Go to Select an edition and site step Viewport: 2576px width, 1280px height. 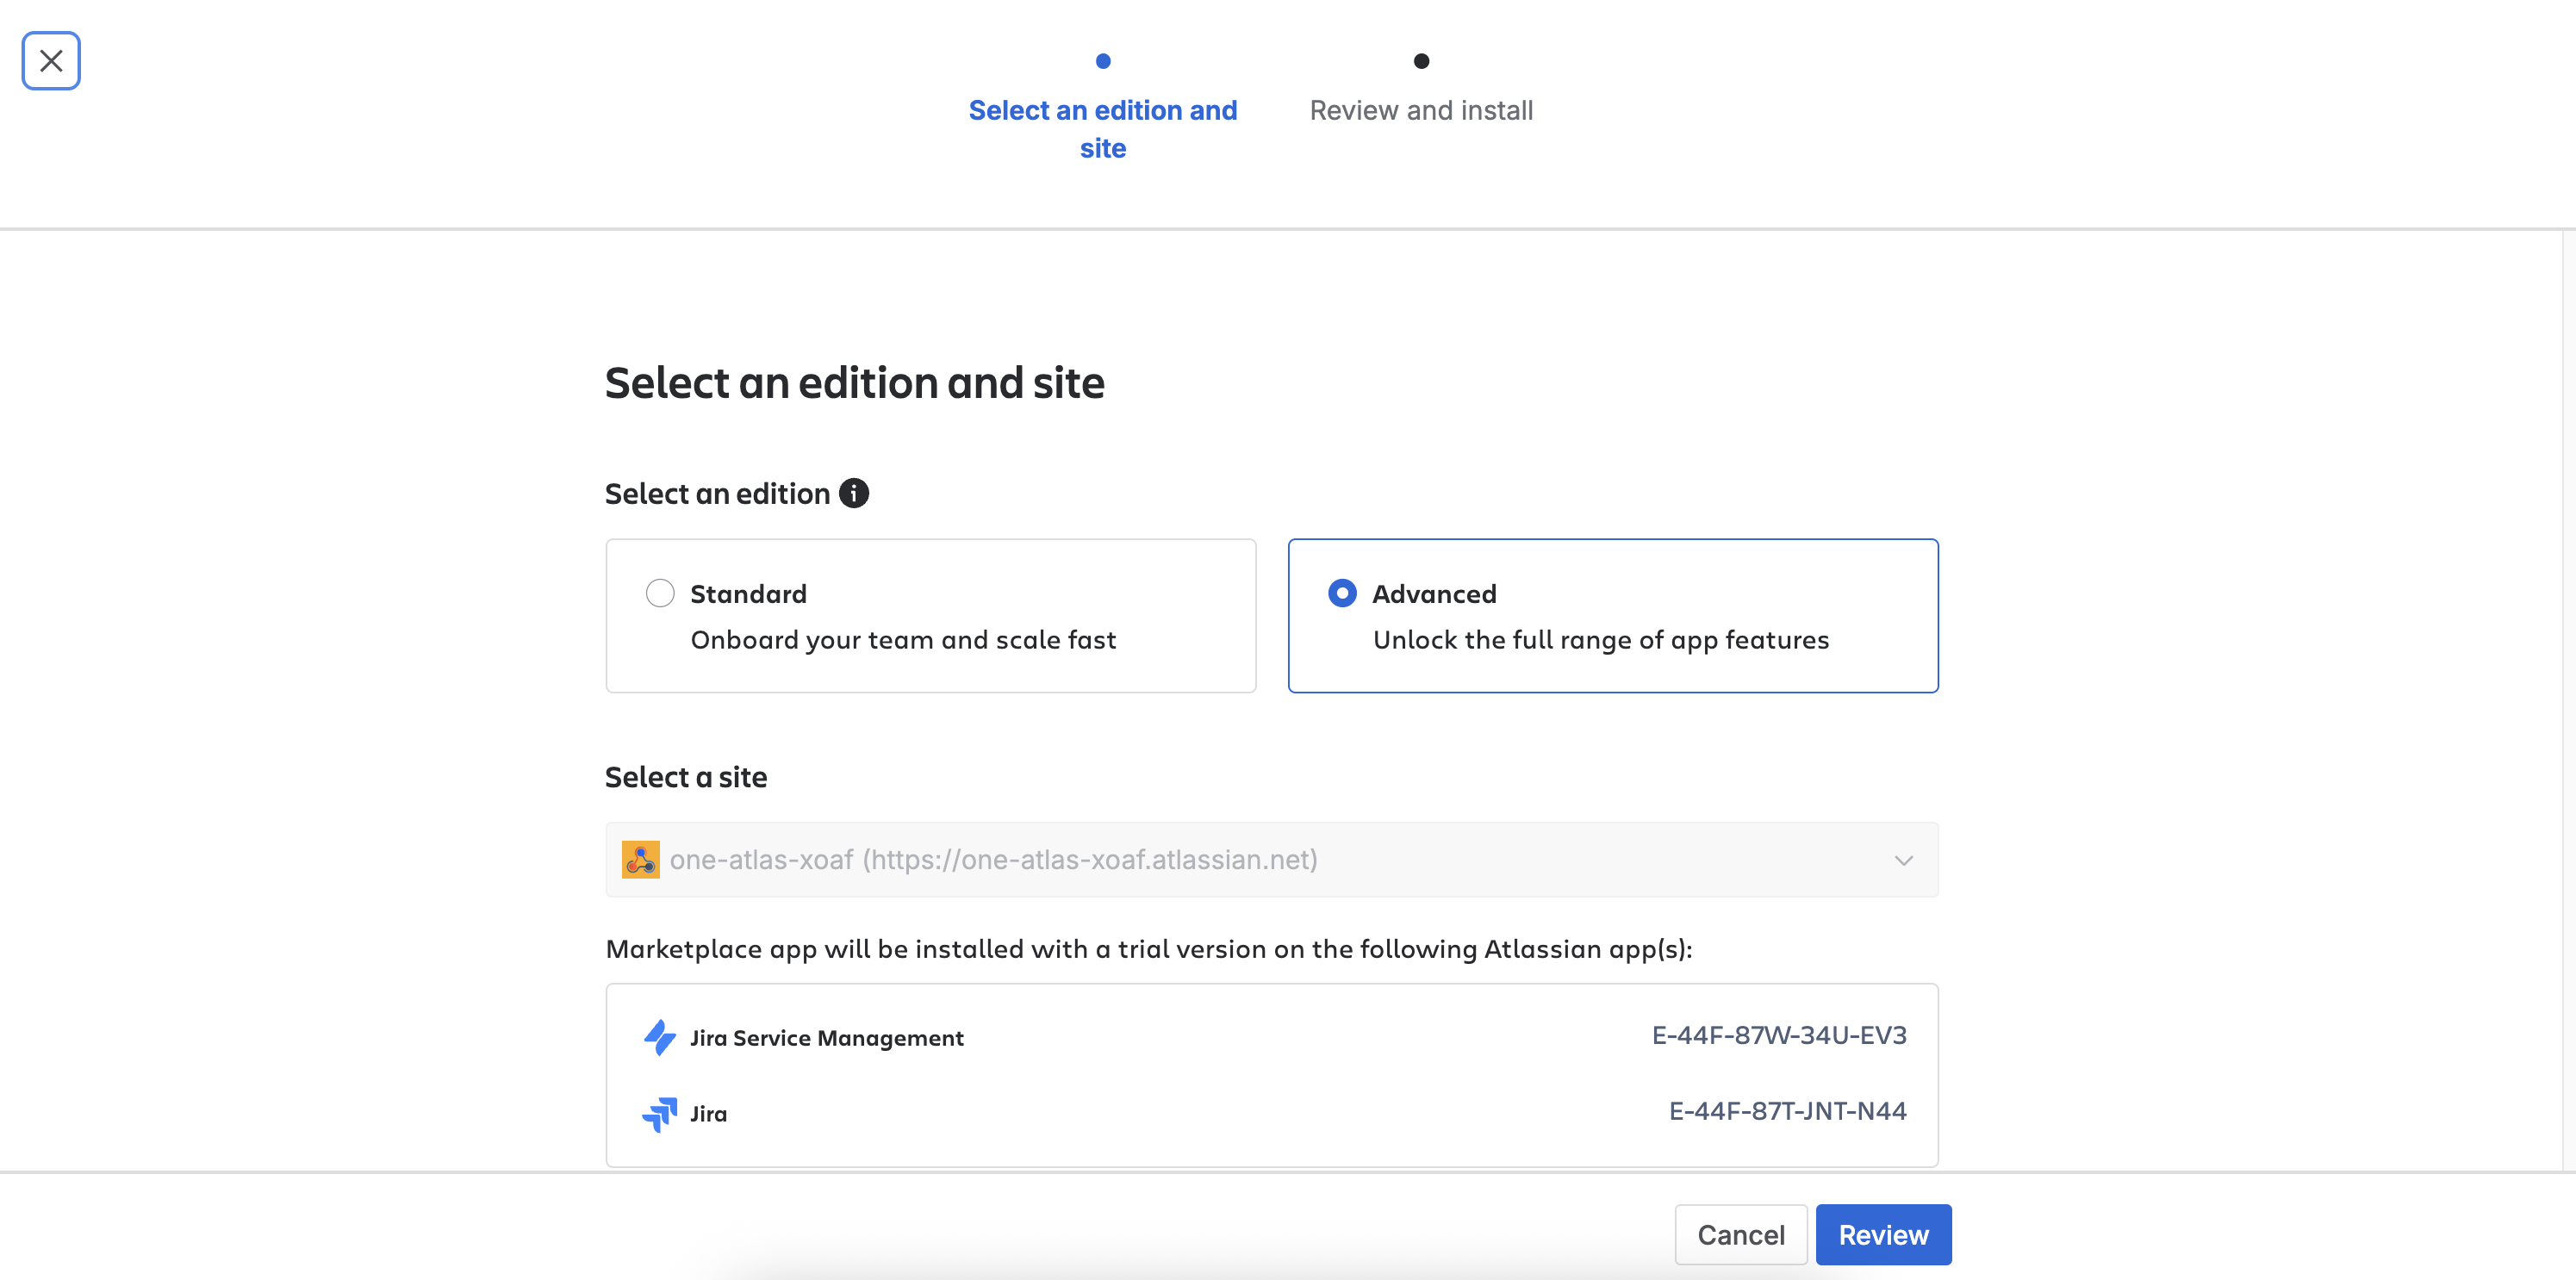point(1103,129)
